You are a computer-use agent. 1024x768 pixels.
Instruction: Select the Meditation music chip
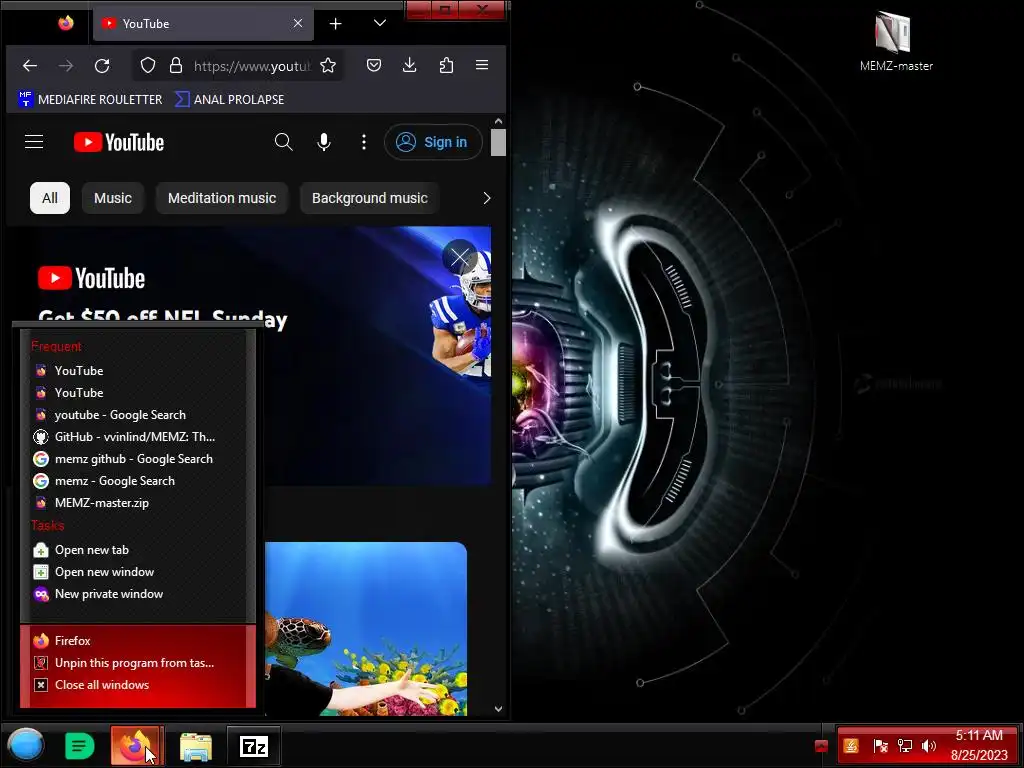(x=221, y=198)
